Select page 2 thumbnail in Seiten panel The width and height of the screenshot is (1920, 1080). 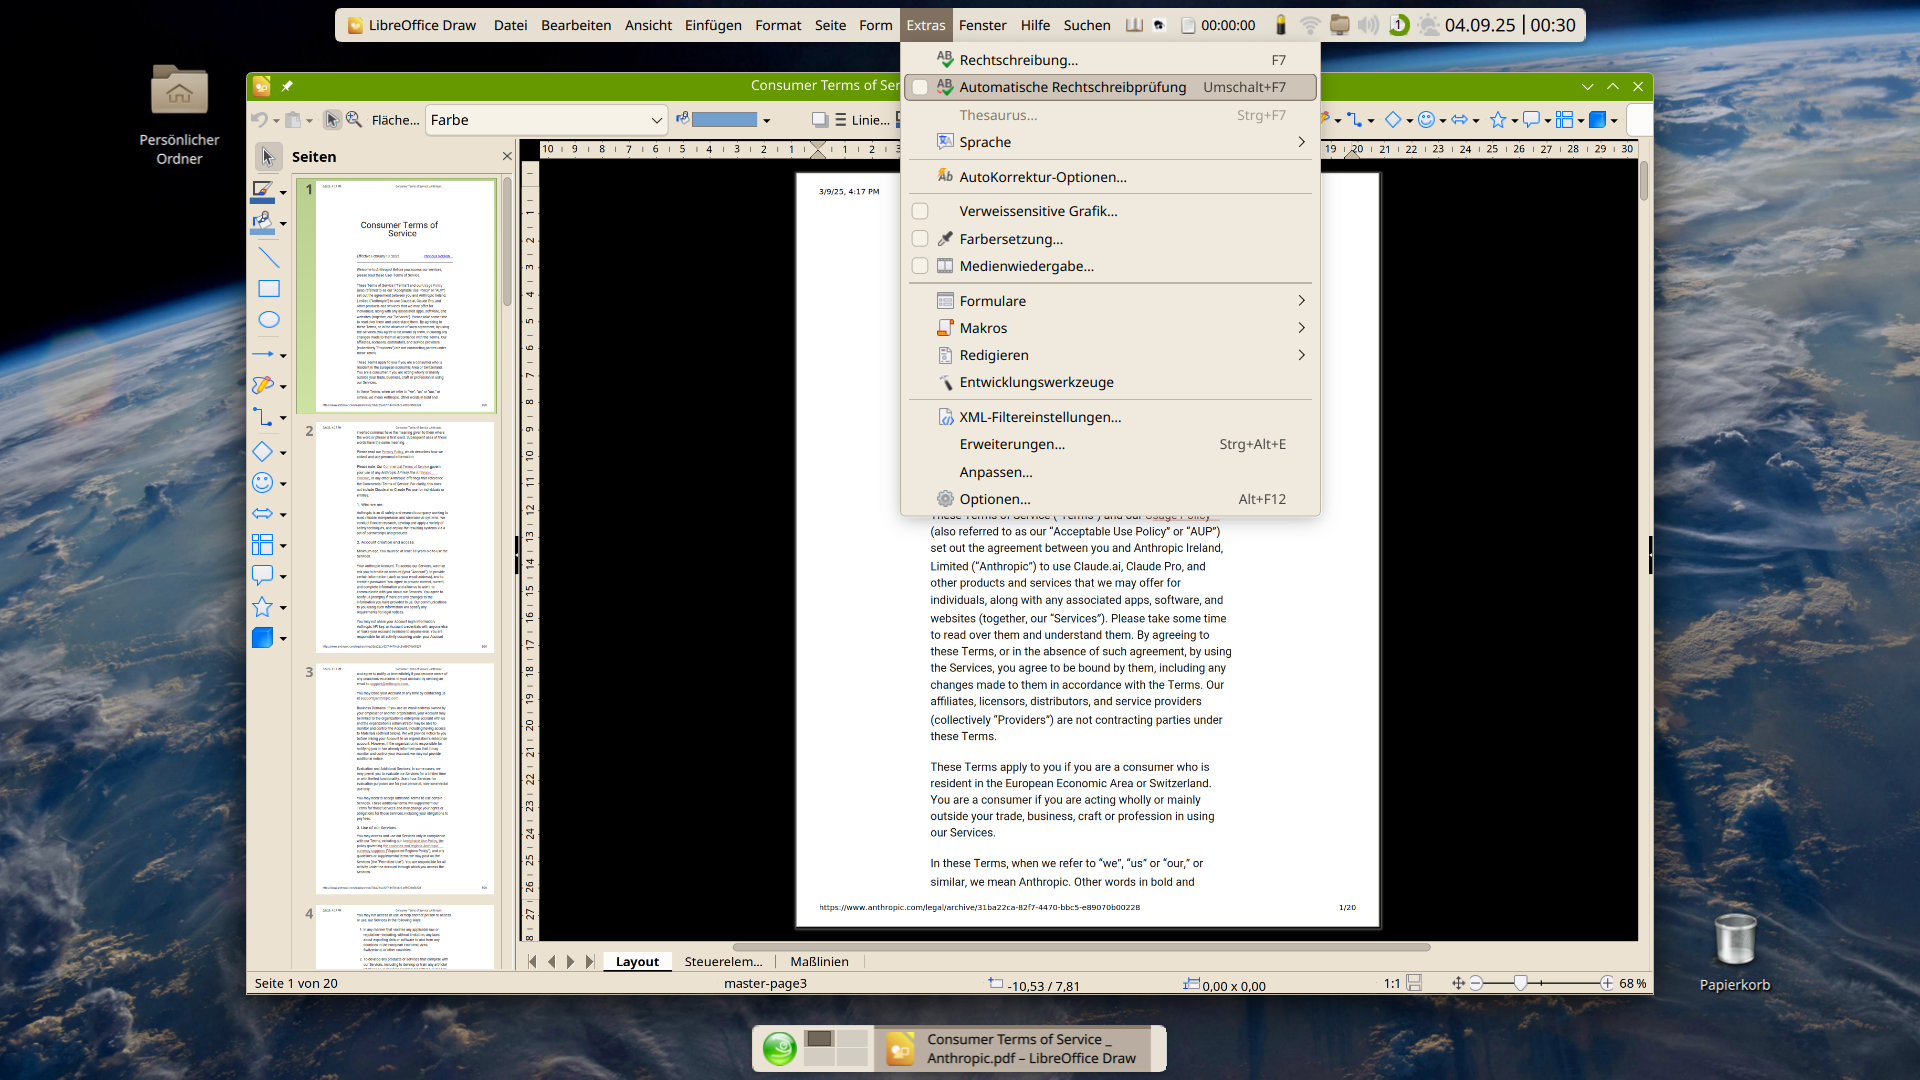click(404, 537)
